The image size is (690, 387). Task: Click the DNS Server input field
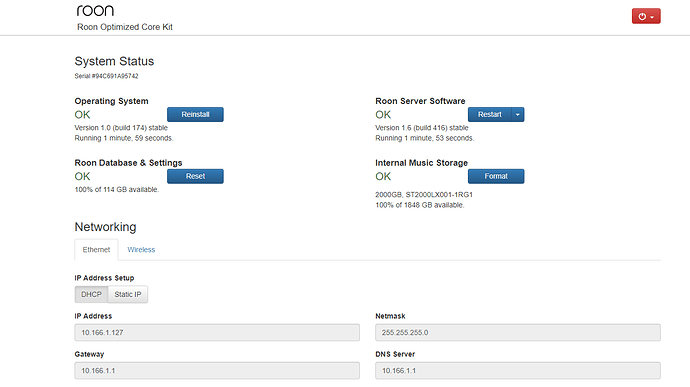coord(518,371)
